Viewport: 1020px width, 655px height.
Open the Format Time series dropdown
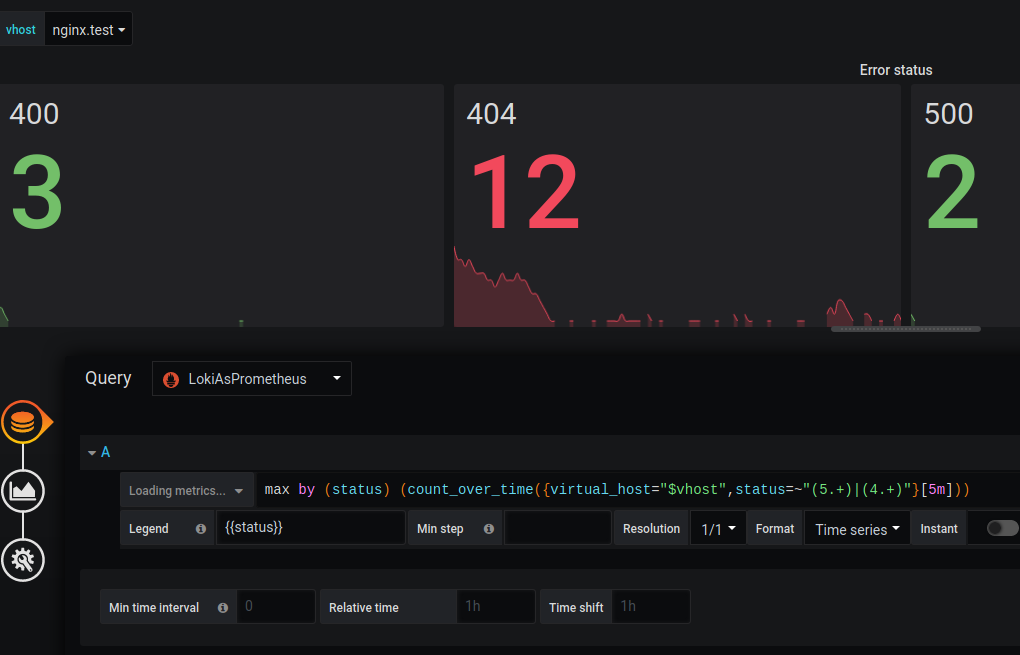[x=857, y=529]
